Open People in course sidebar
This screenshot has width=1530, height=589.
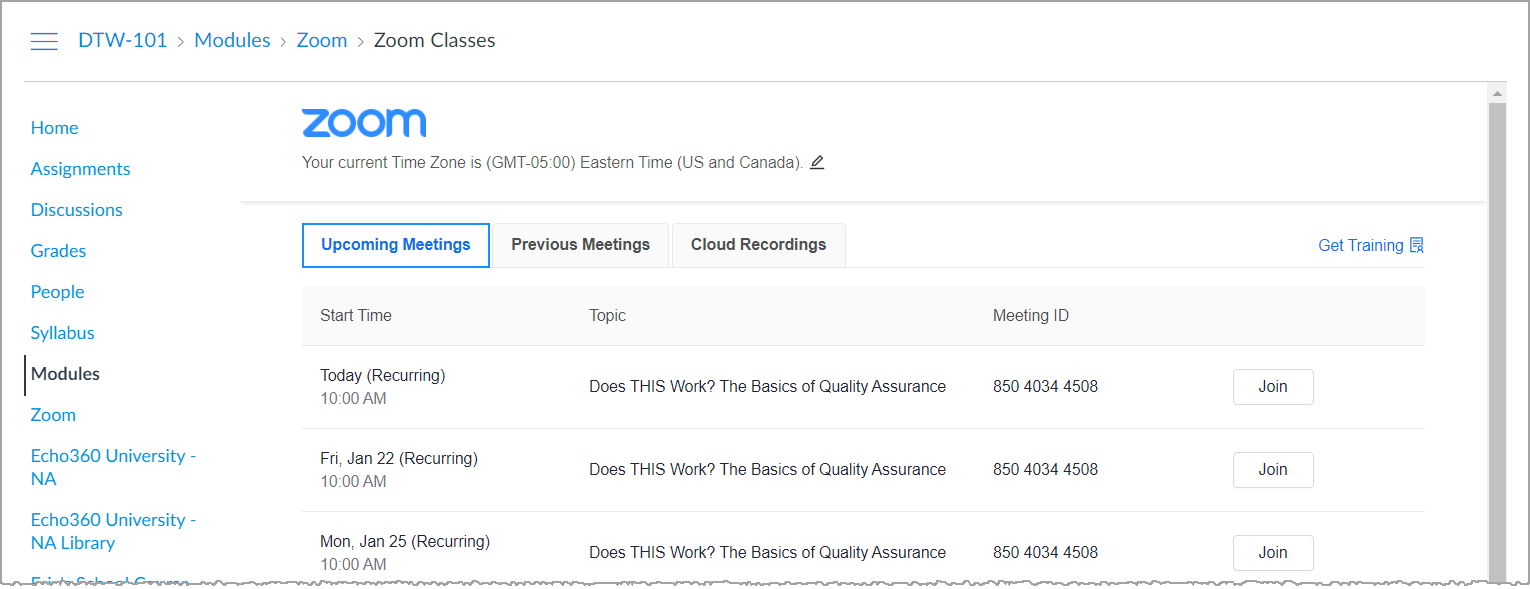(57, 292)
